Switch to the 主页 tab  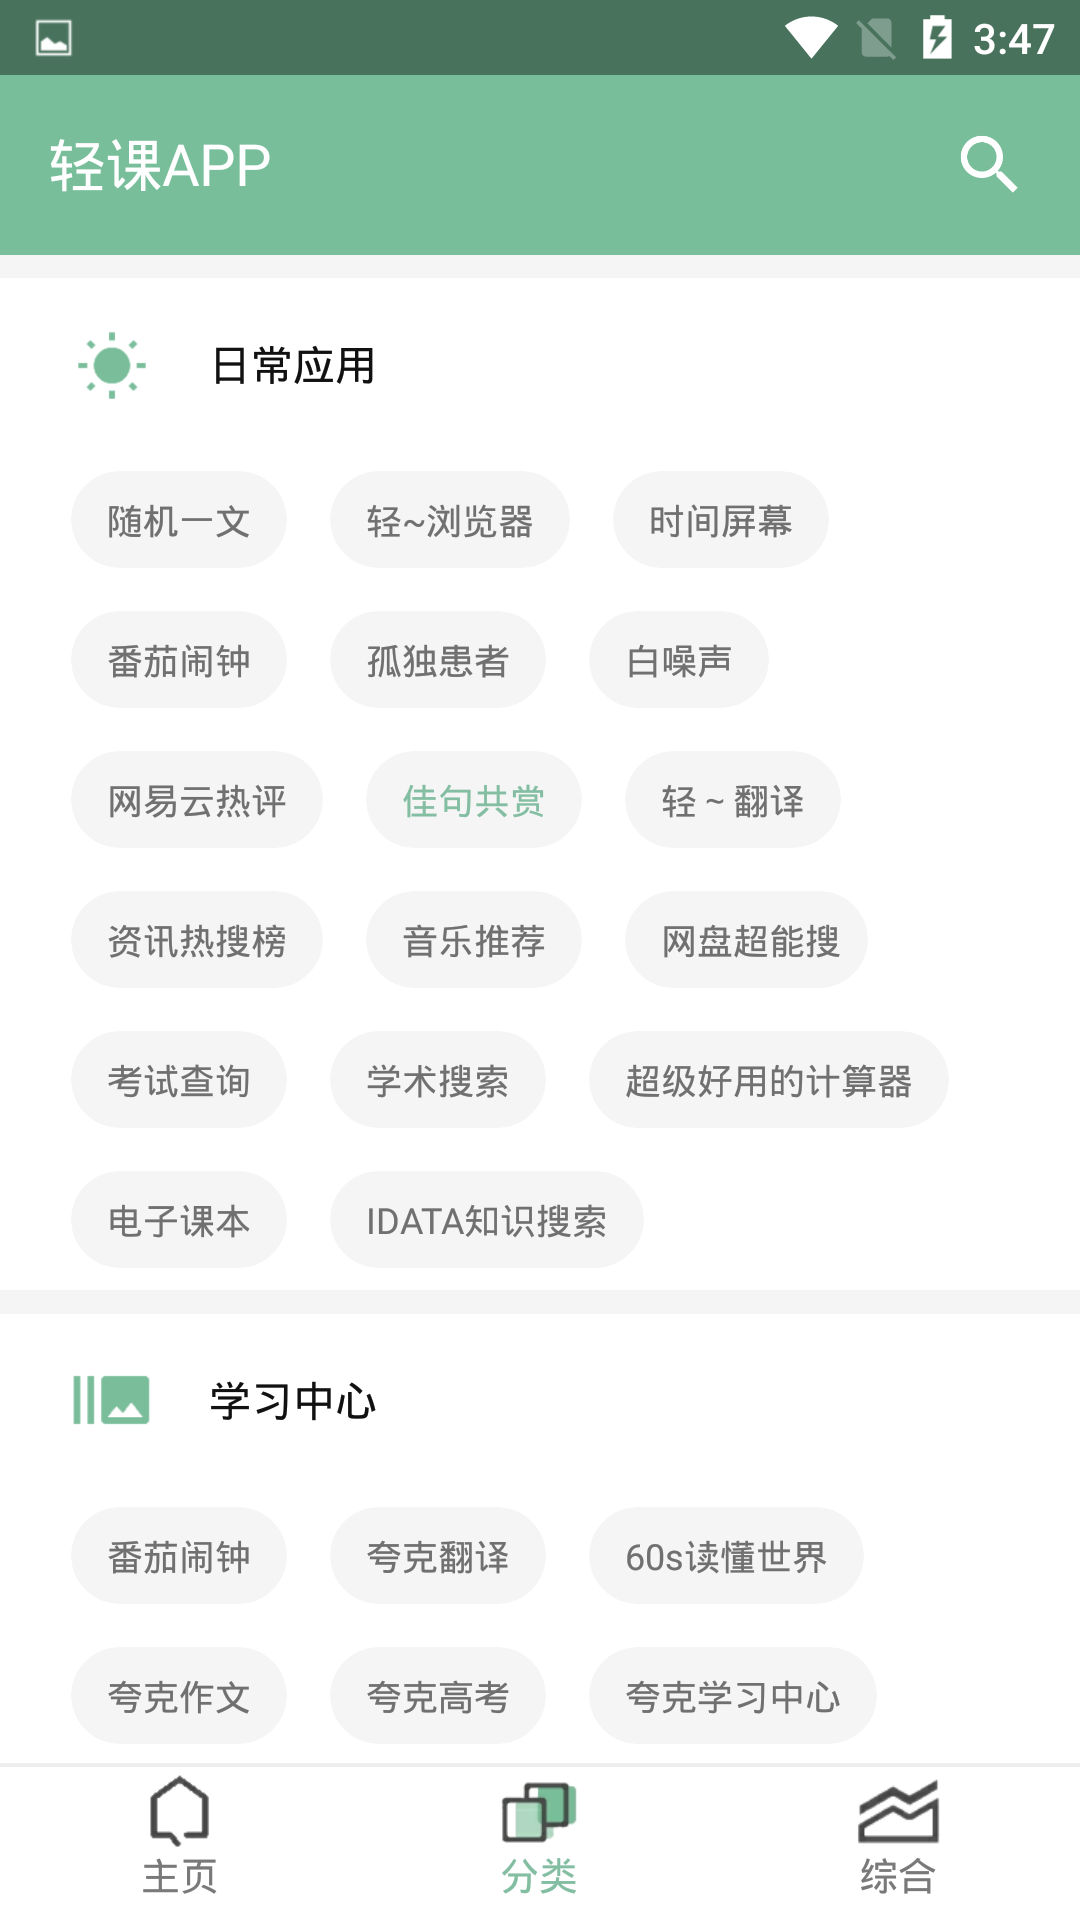pos(179,1875)
